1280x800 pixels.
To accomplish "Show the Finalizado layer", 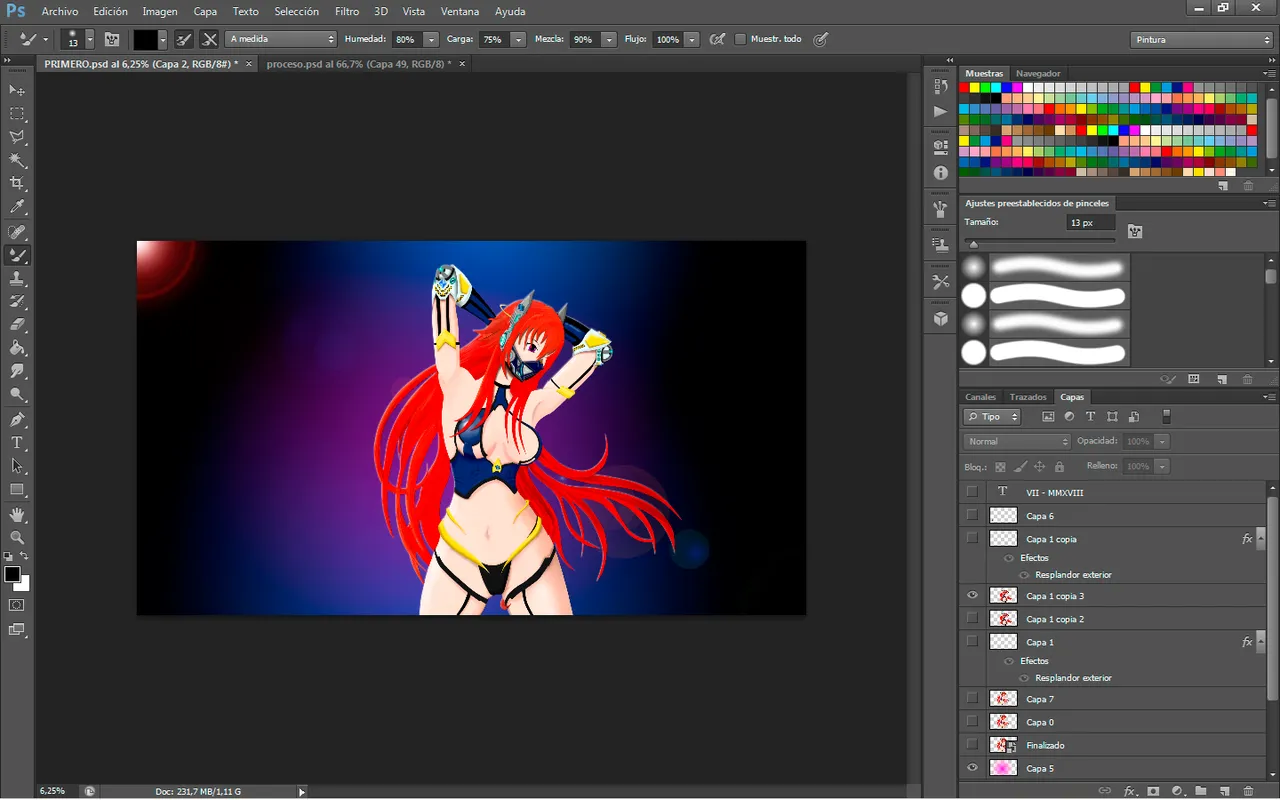I will pos(972,745).
